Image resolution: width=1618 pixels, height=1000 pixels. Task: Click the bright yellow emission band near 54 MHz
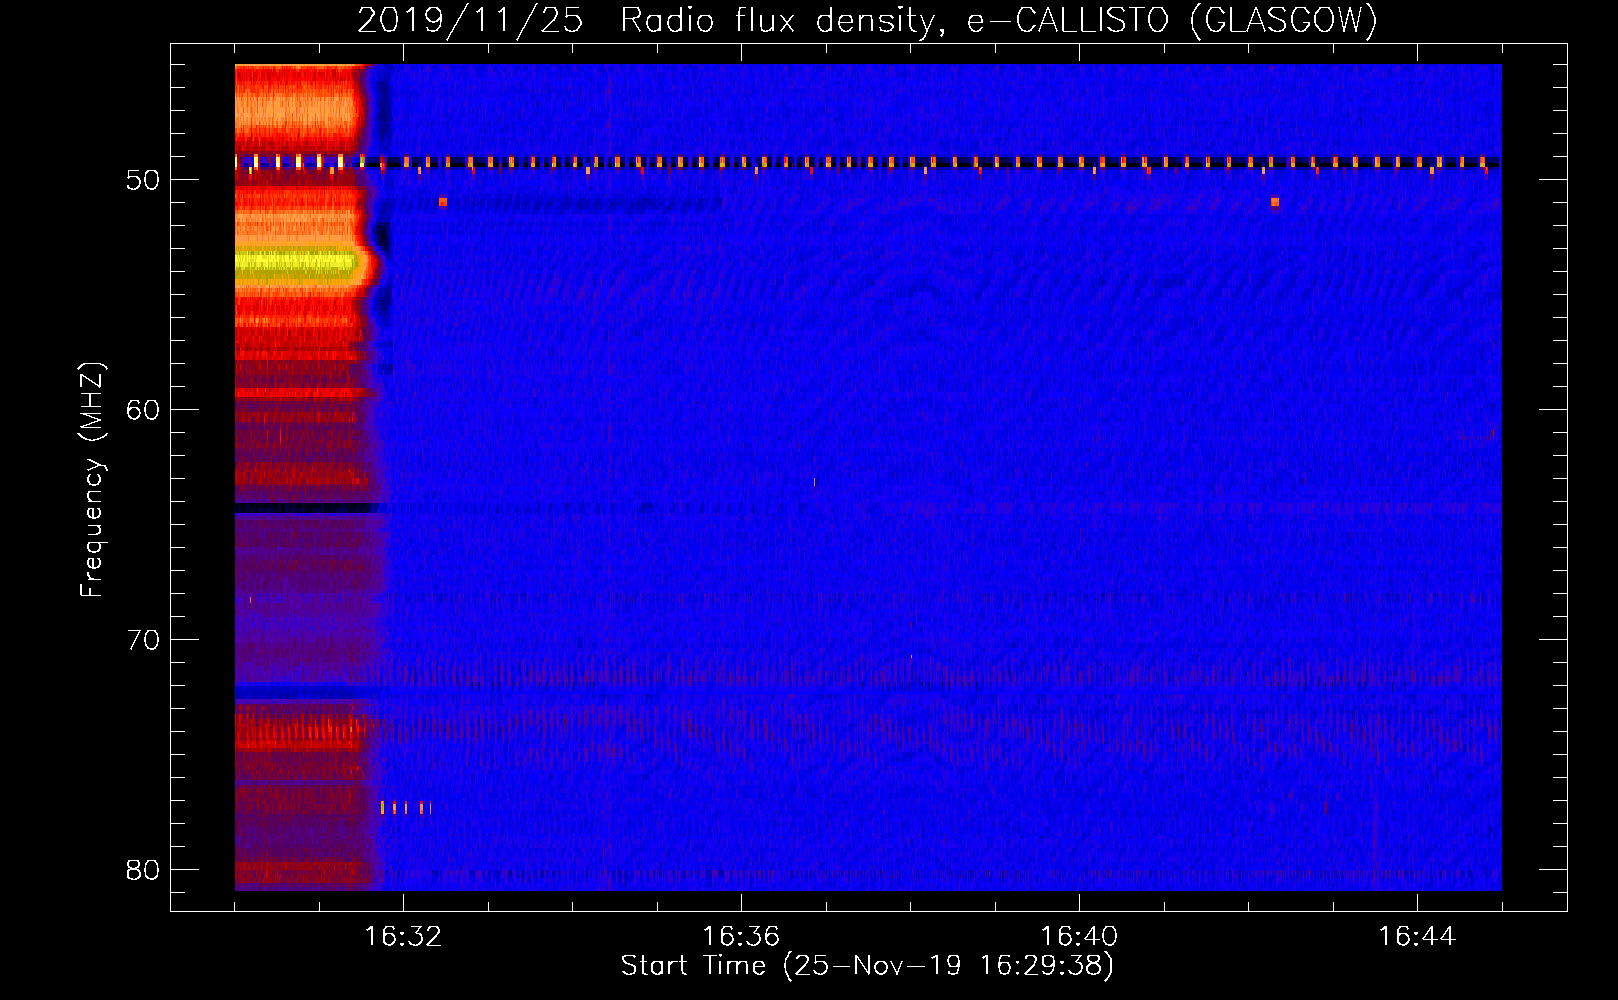click(296, 264)
